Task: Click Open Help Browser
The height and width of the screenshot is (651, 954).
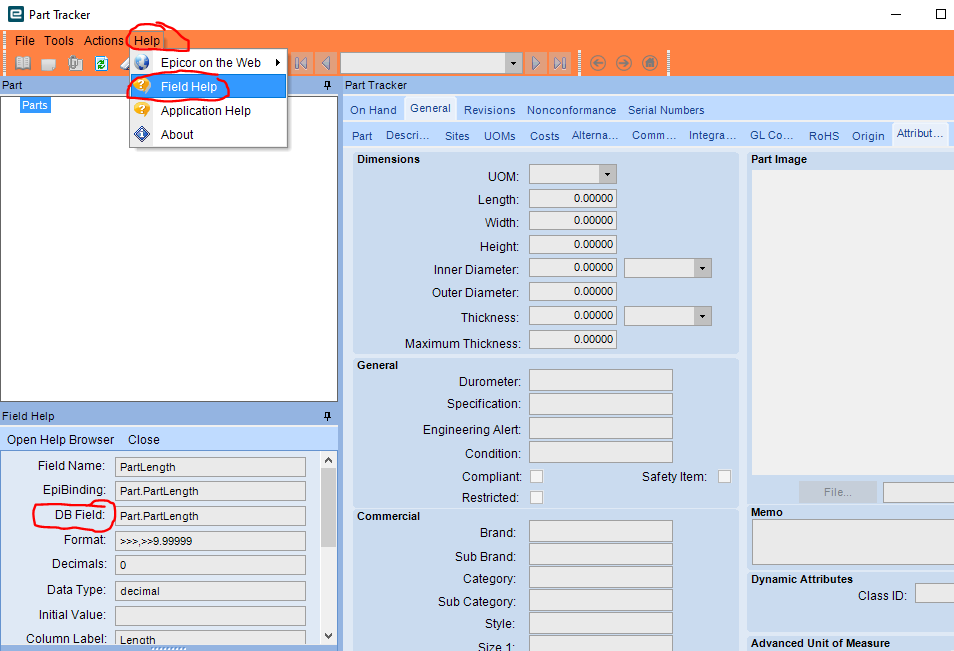Action: (60, 439)
